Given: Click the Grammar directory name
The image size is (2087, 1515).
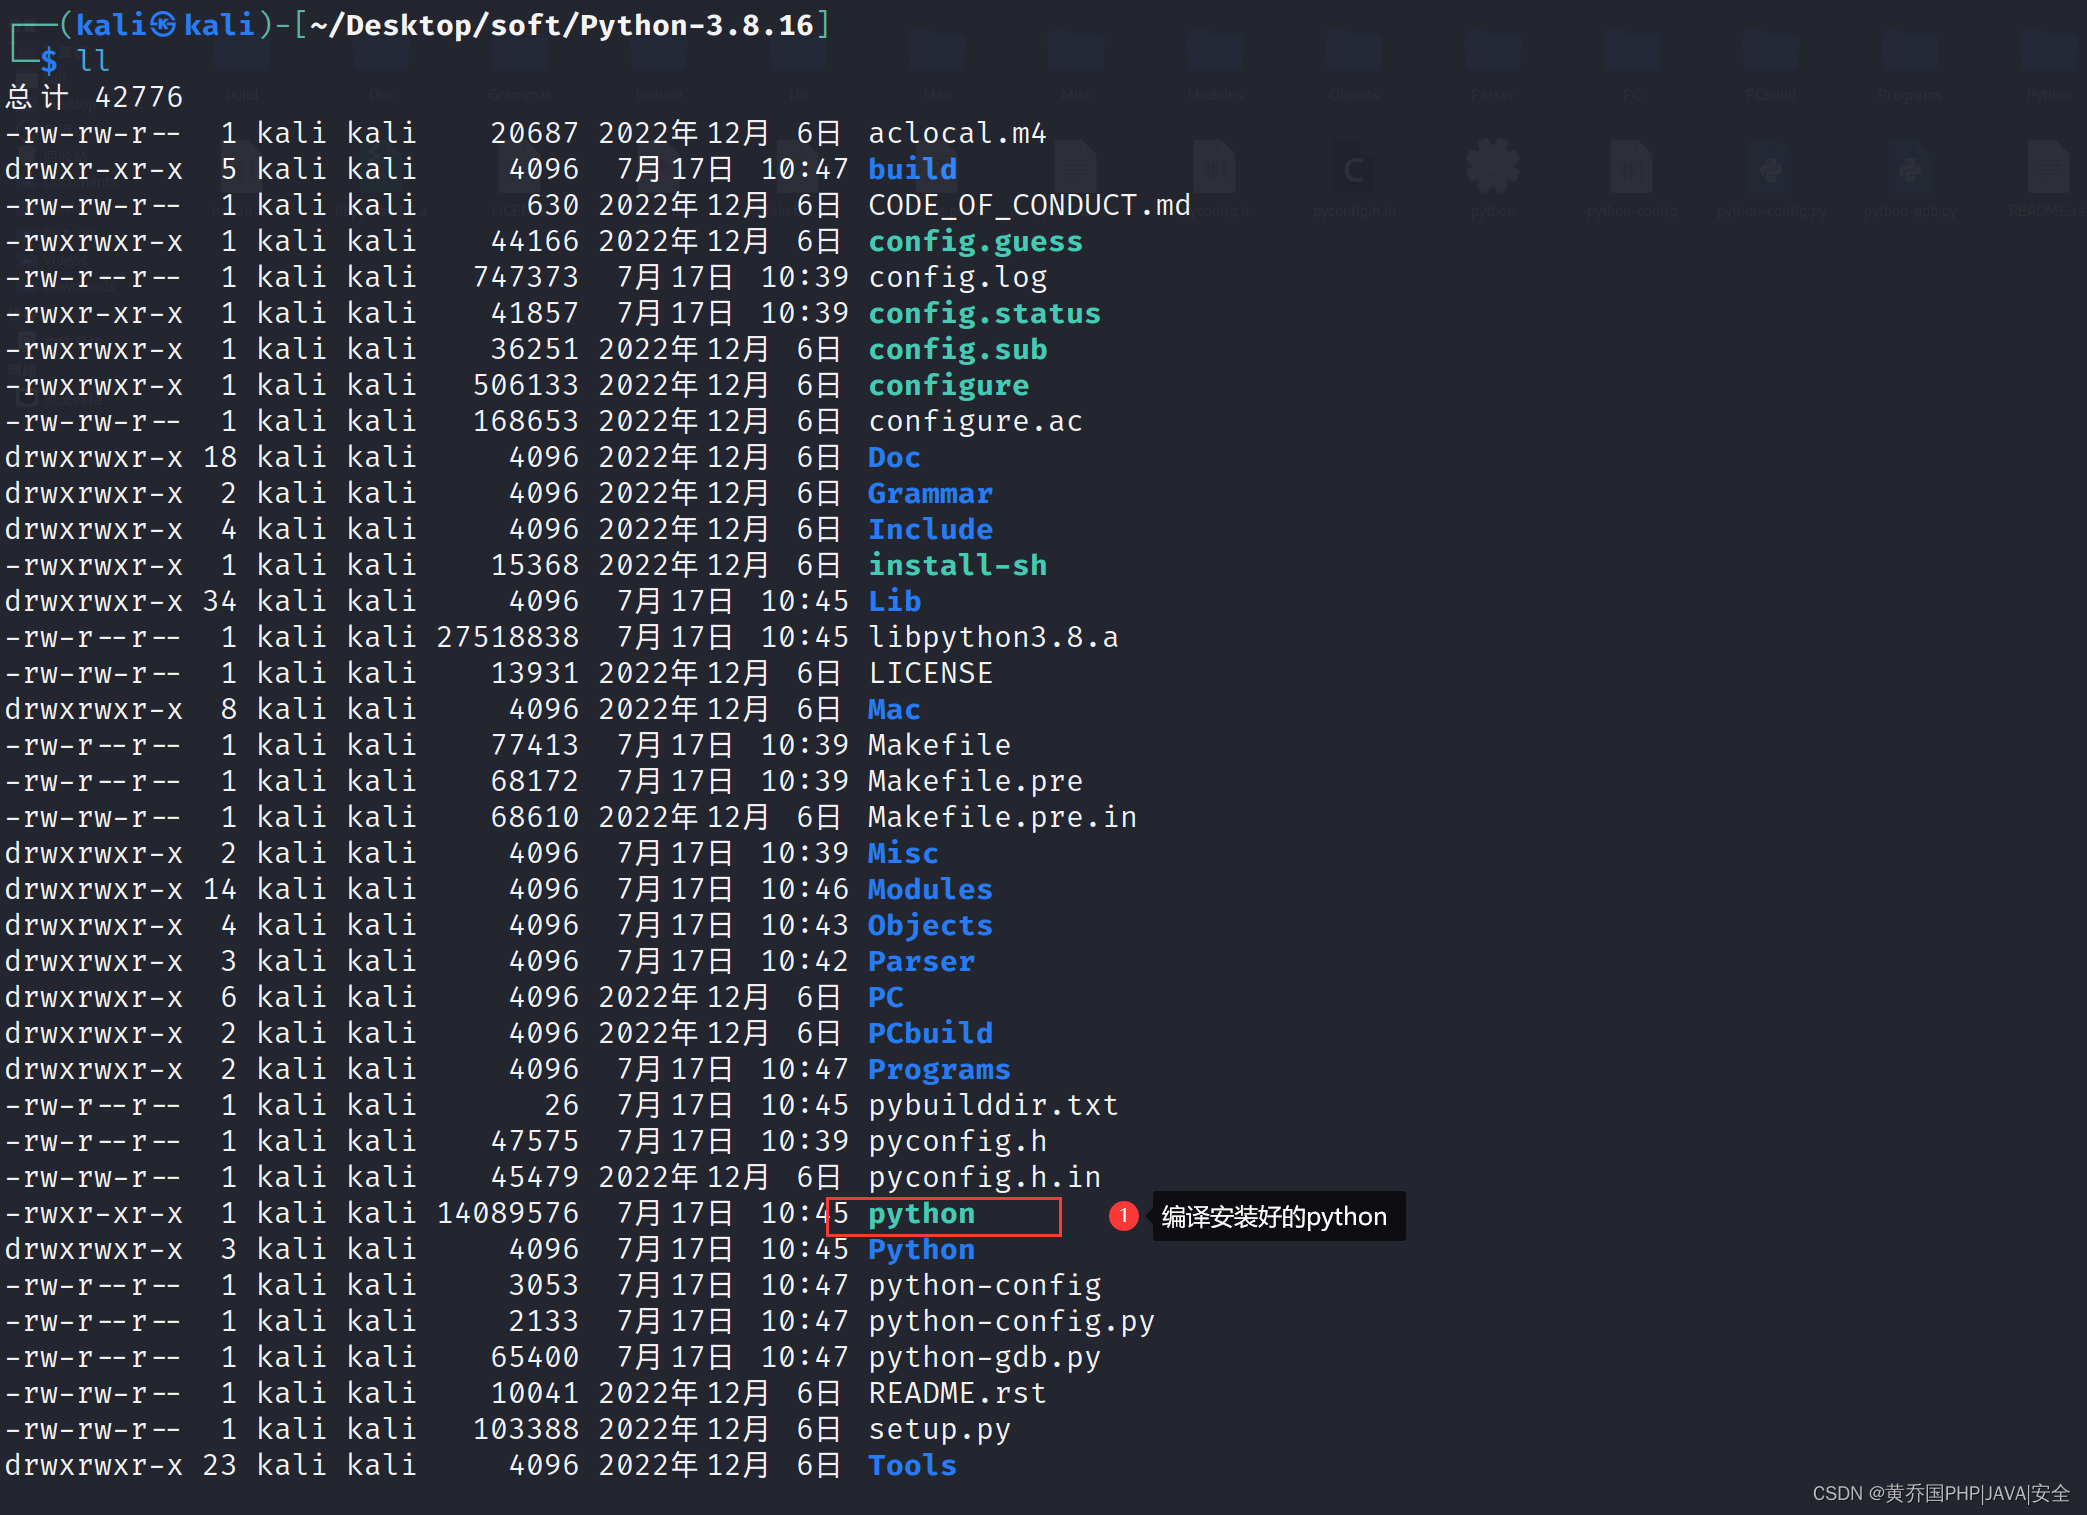Looking at the screenshot, I should 930,493.
